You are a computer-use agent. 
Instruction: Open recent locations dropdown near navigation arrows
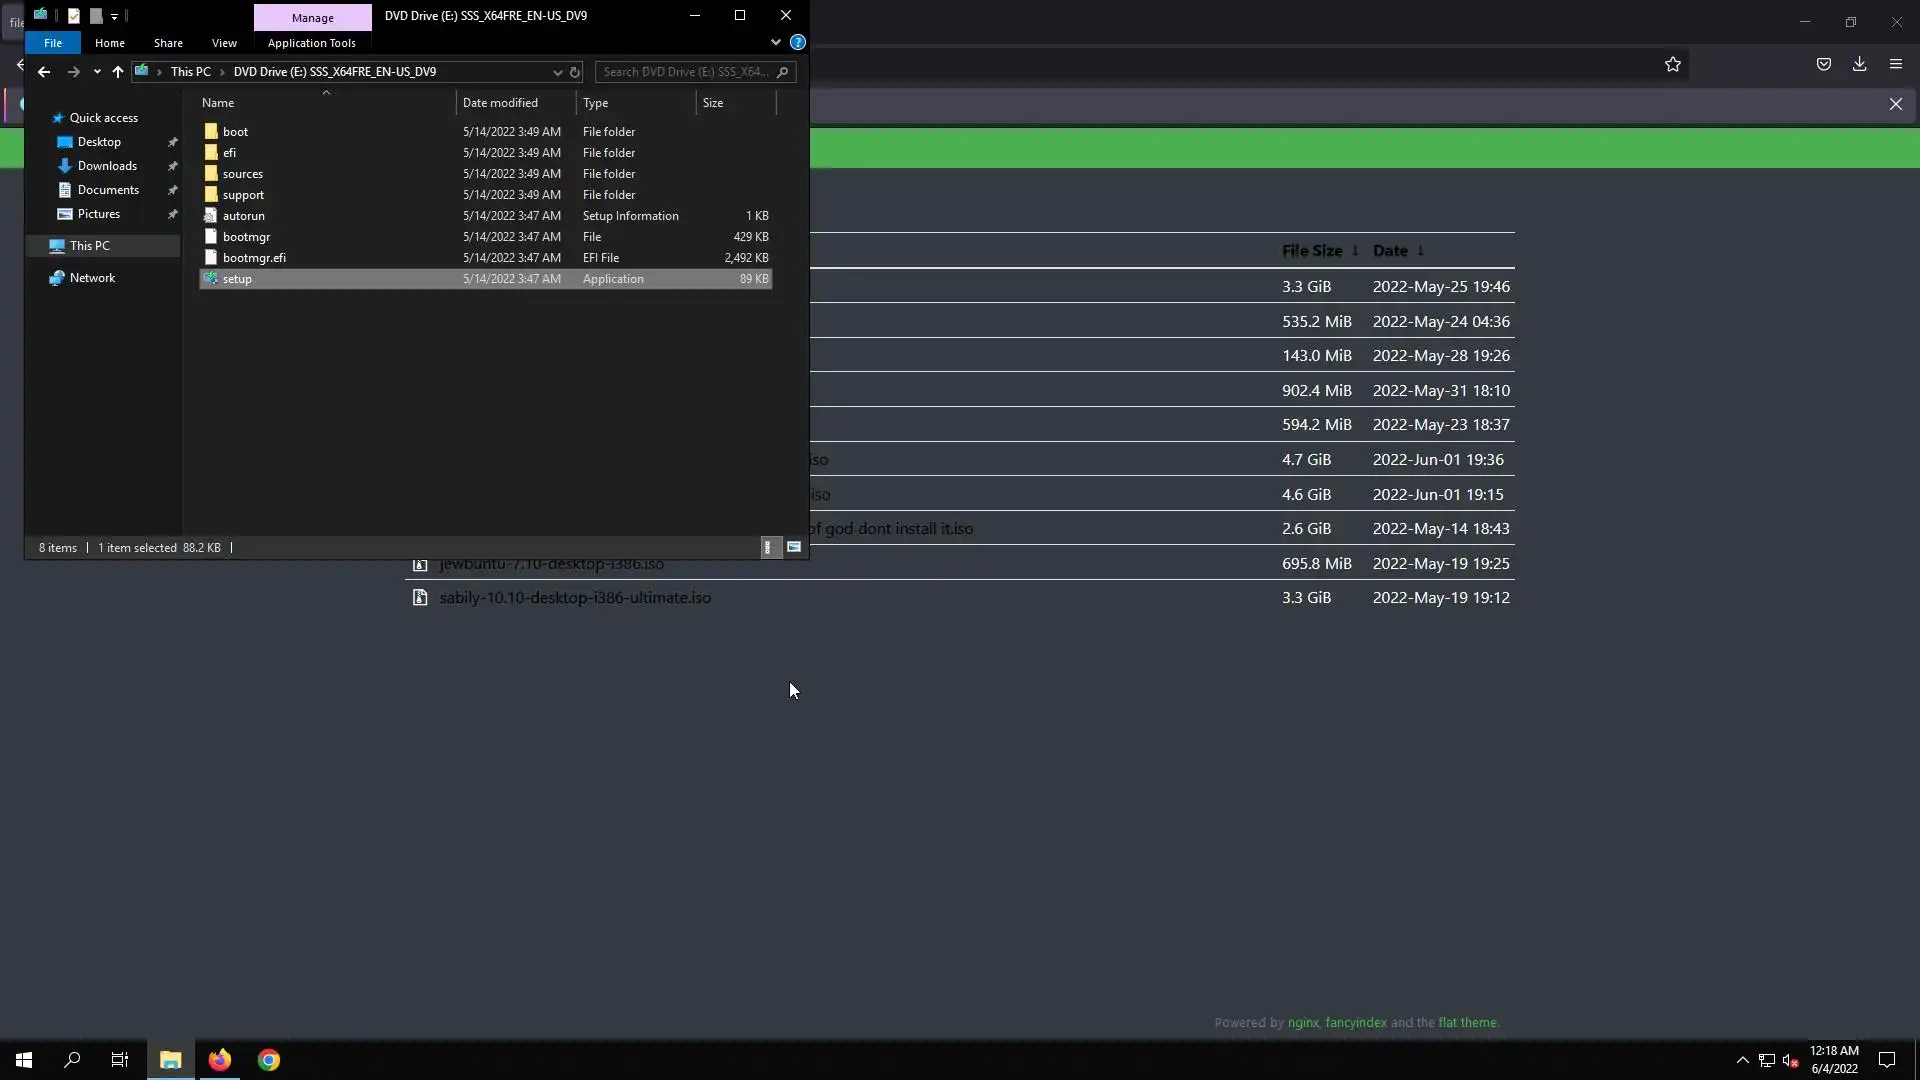coord(97,72)
